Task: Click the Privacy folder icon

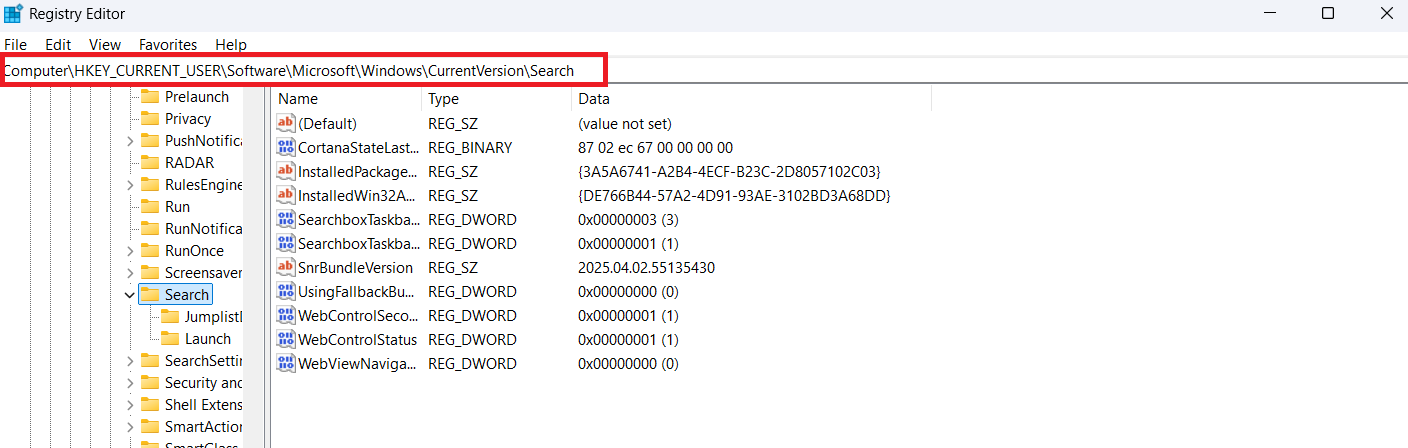Action: coord(150,118)
